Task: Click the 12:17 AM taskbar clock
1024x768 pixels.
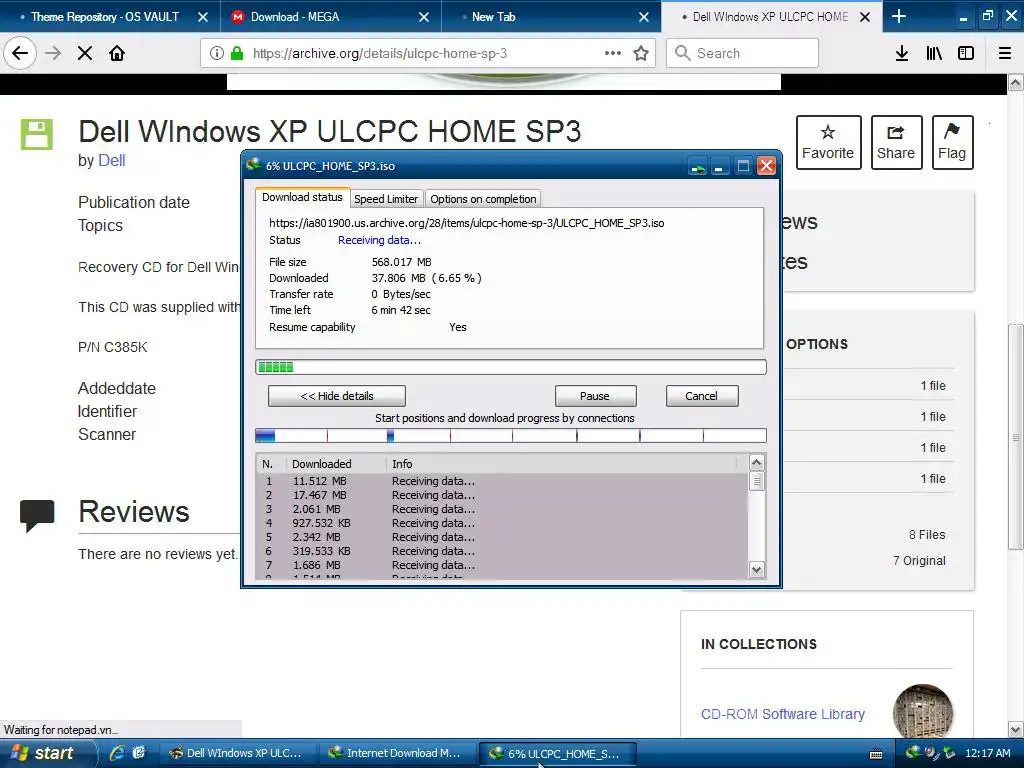Action: click(988, 753)
